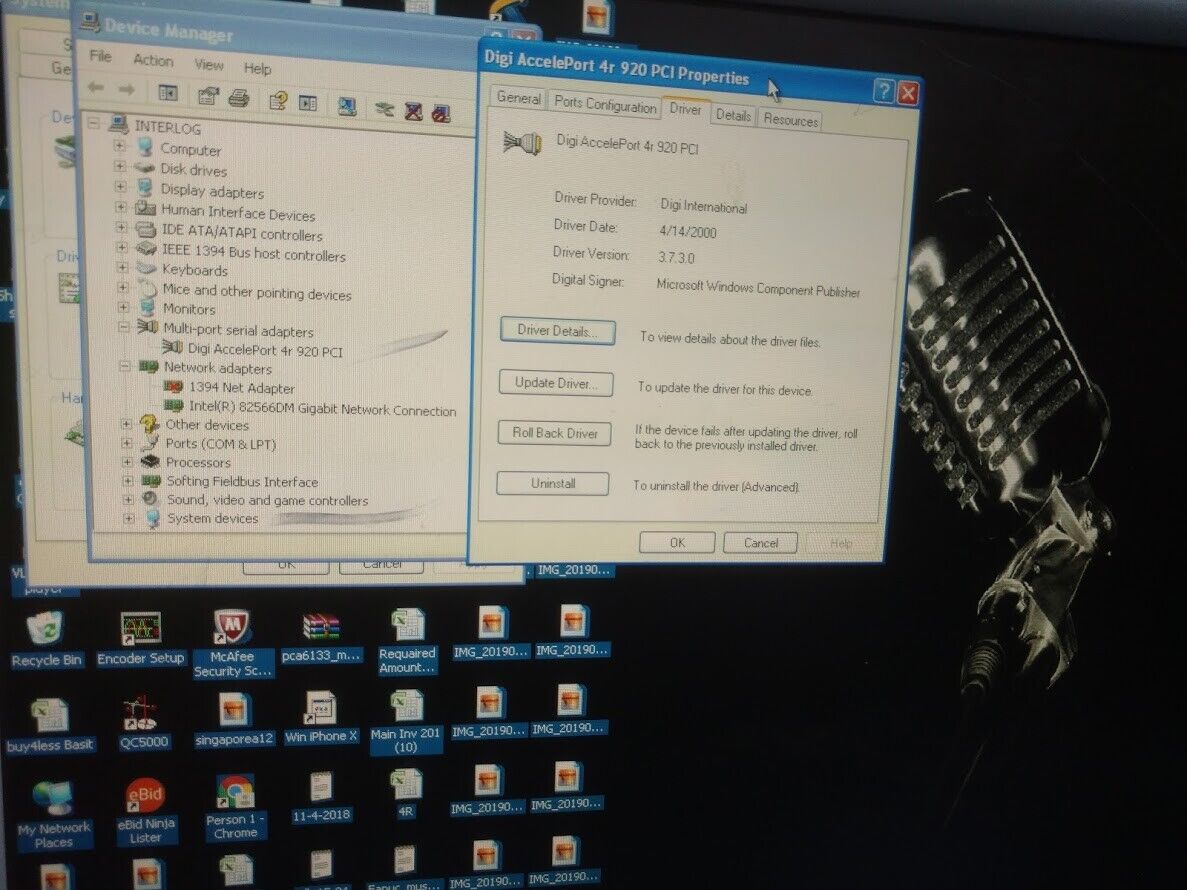The width and height of the screenshot is (1187, 890).
Task: Click the Driver Details... button
Action: [557, 331]
